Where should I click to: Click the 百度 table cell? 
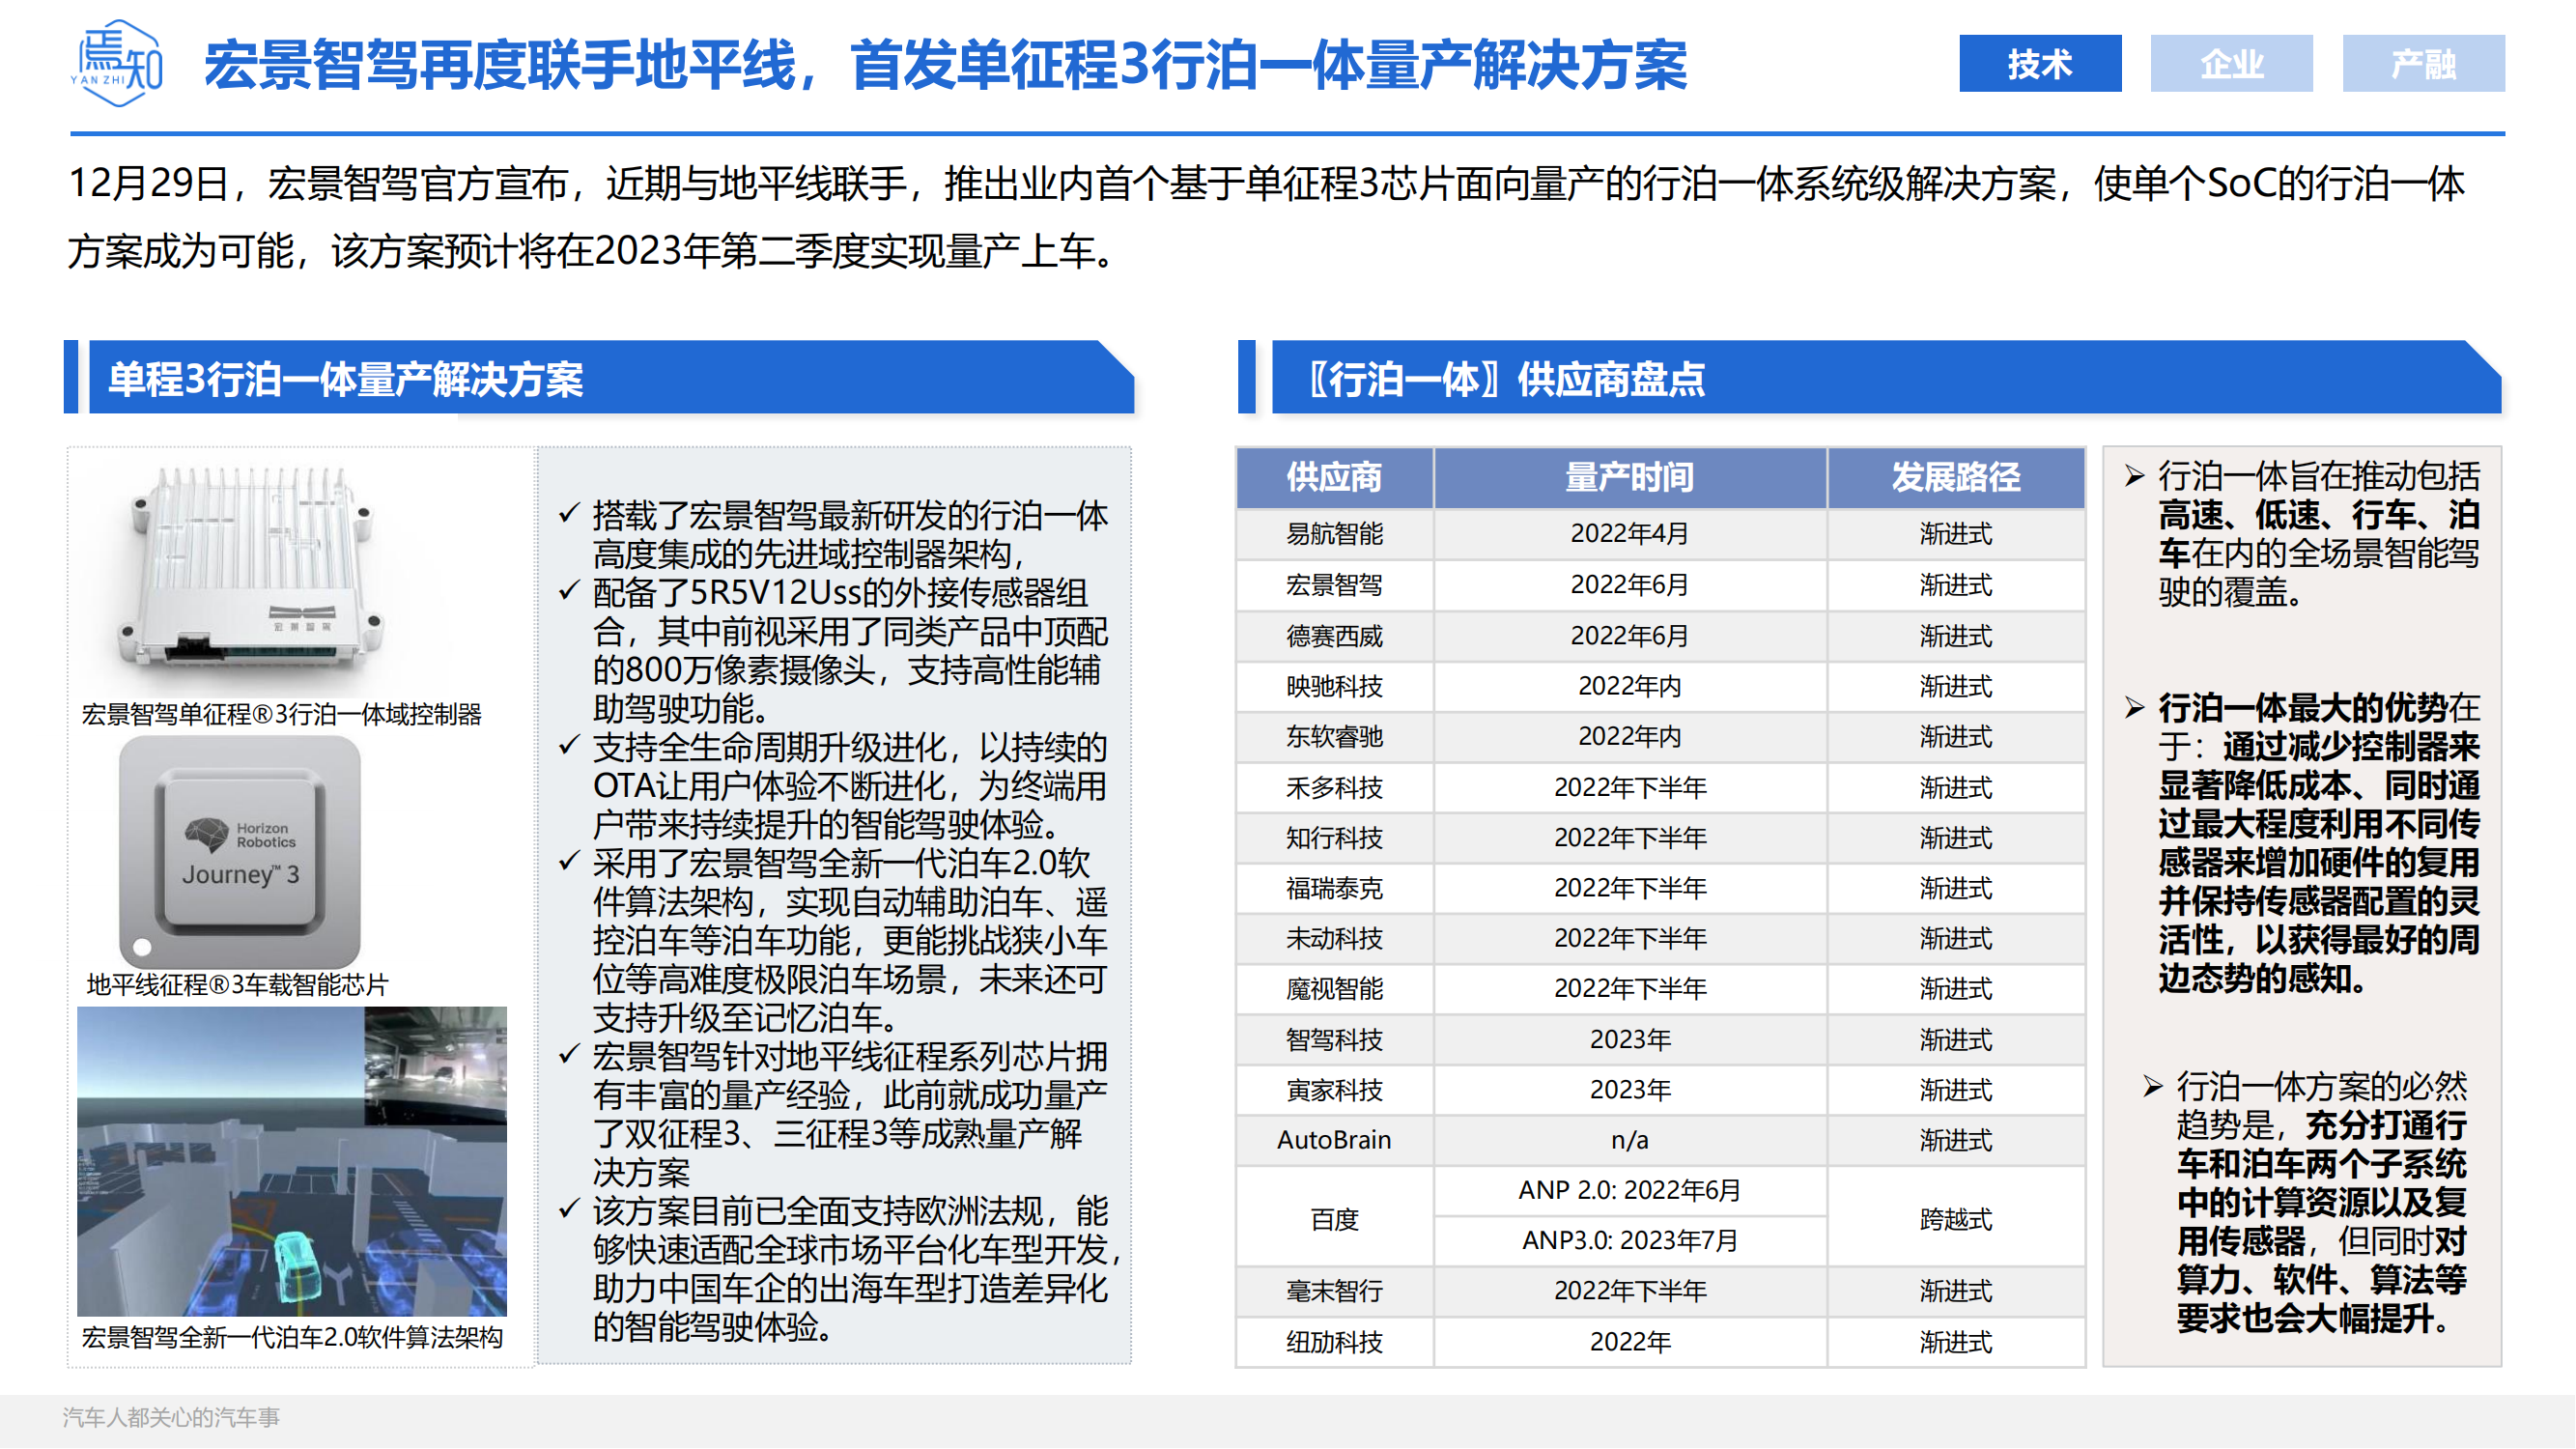pos(1335,1217)
